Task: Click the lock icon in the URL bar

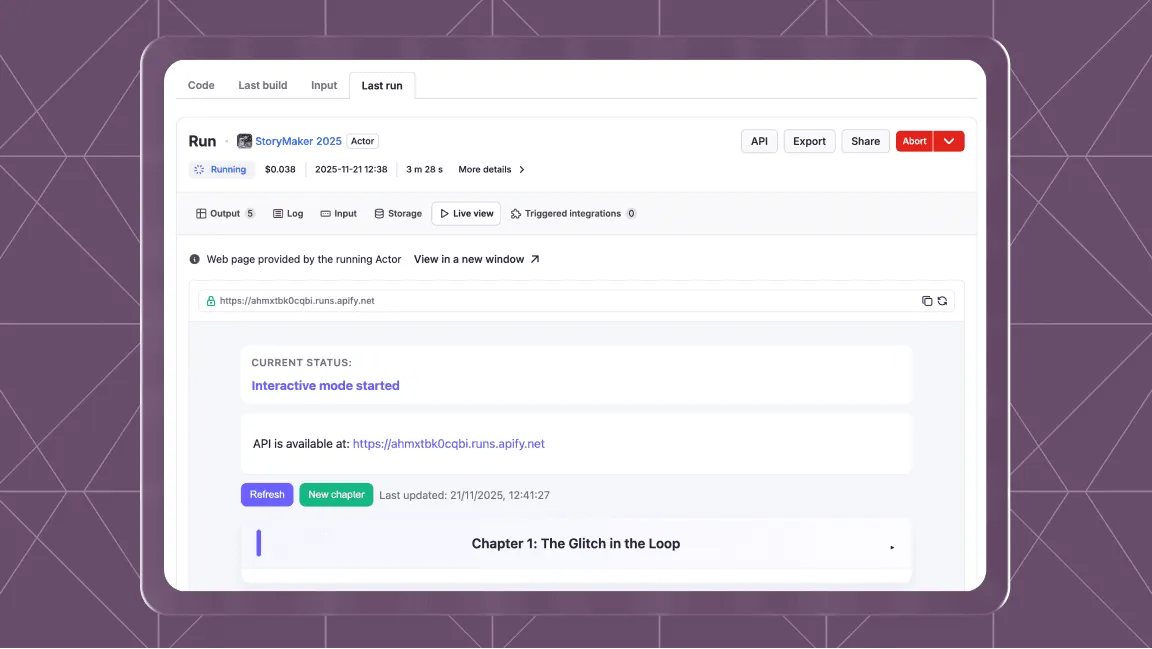Action: [x=211, y=301]
